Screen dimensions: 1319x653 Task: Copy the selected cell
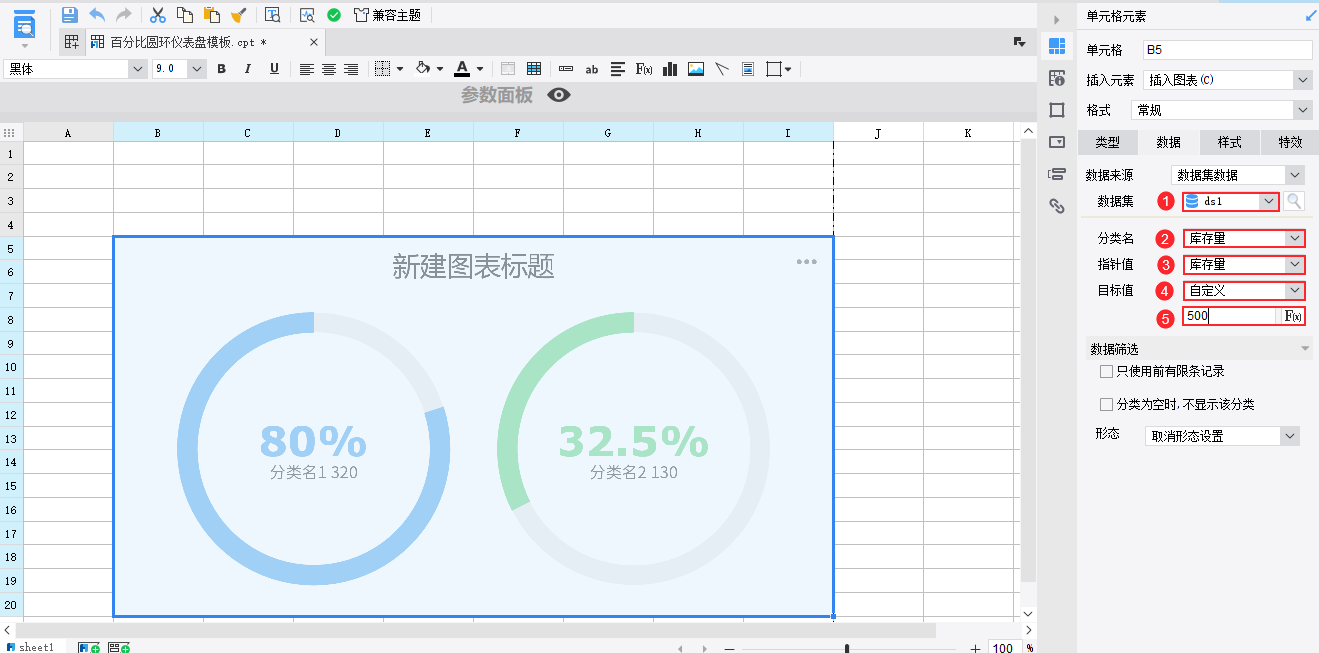tap(185, 15)
